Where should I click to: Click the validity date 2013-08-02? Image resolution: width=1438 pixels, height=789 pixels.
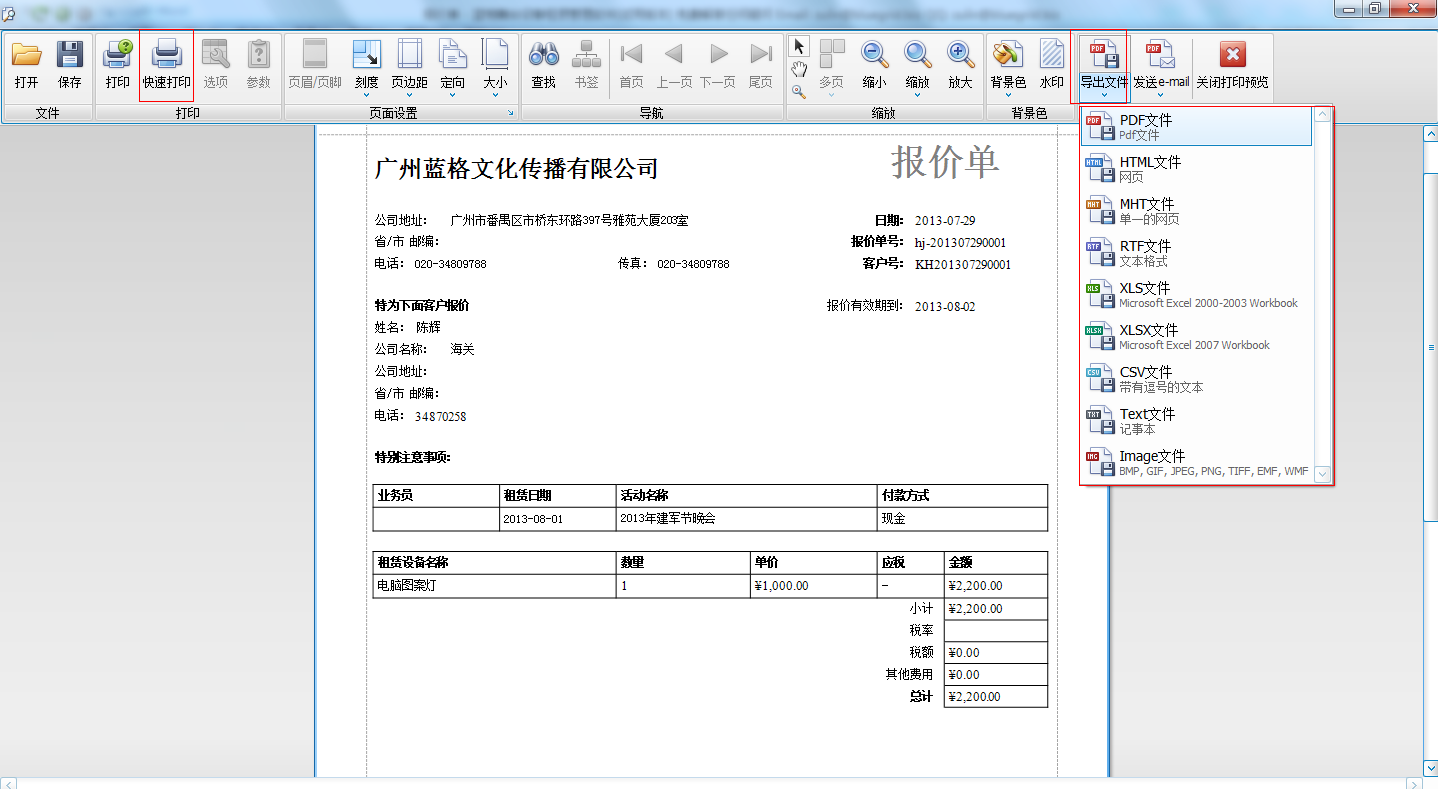point(945,307)
